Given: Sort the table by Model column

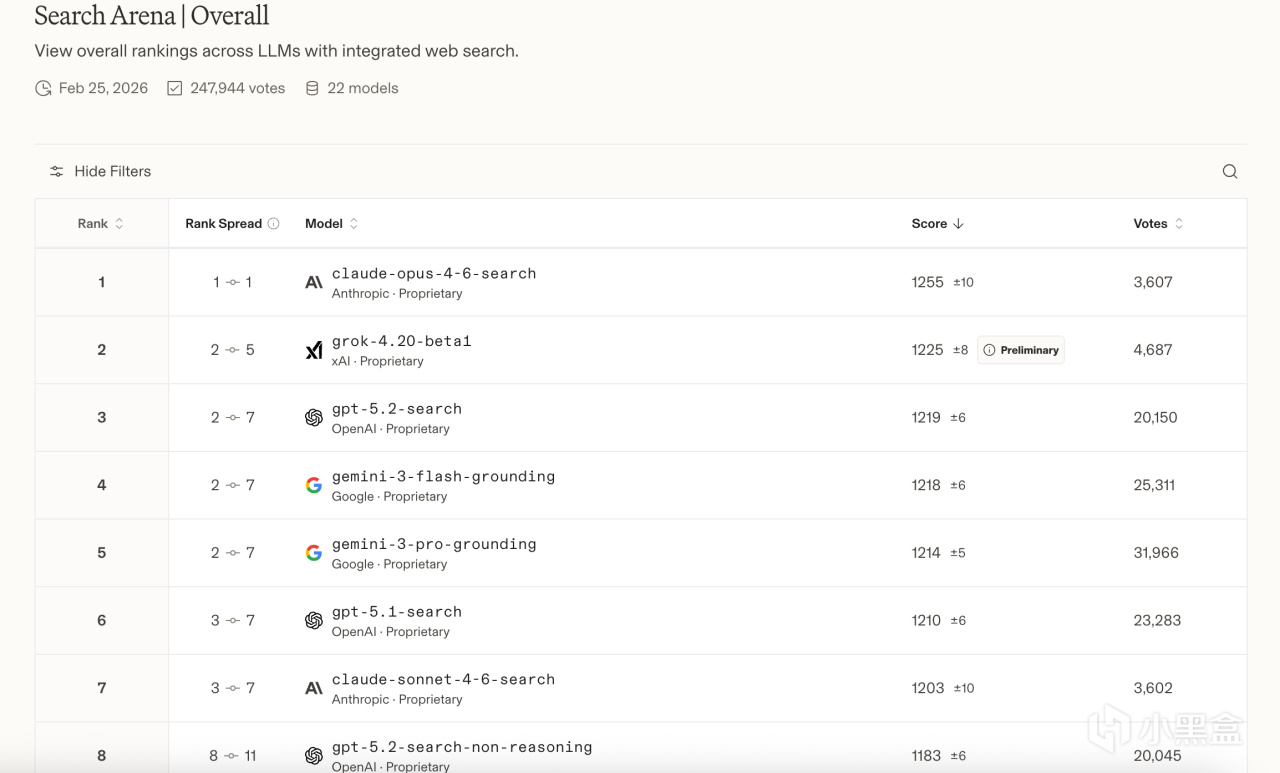Looking at the screenshot, I should coord(331,224).
